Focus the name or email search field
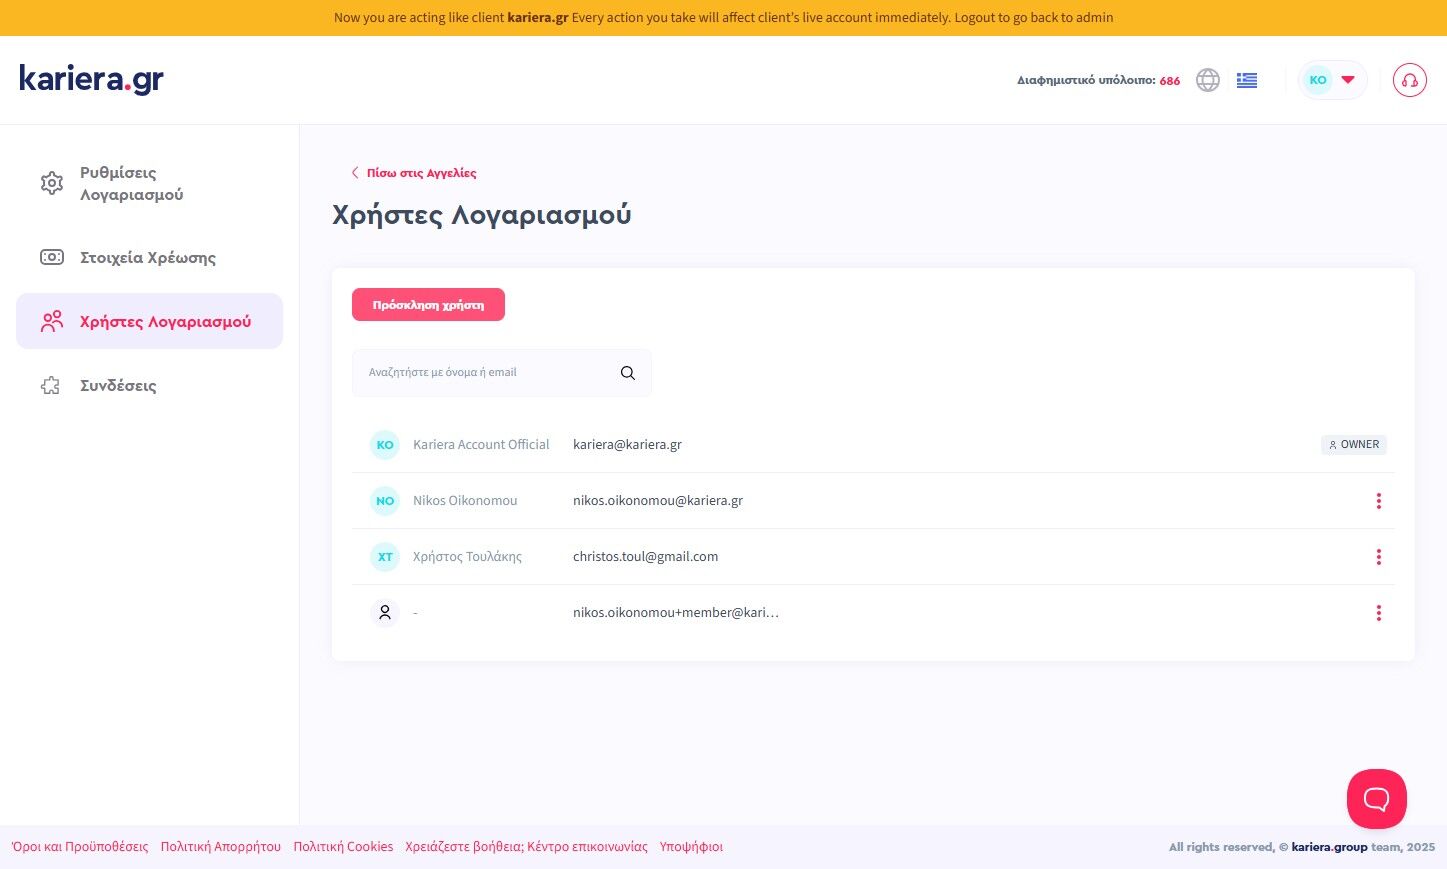The width and height of the screenshot is (1447, 869). click(502, 373)
